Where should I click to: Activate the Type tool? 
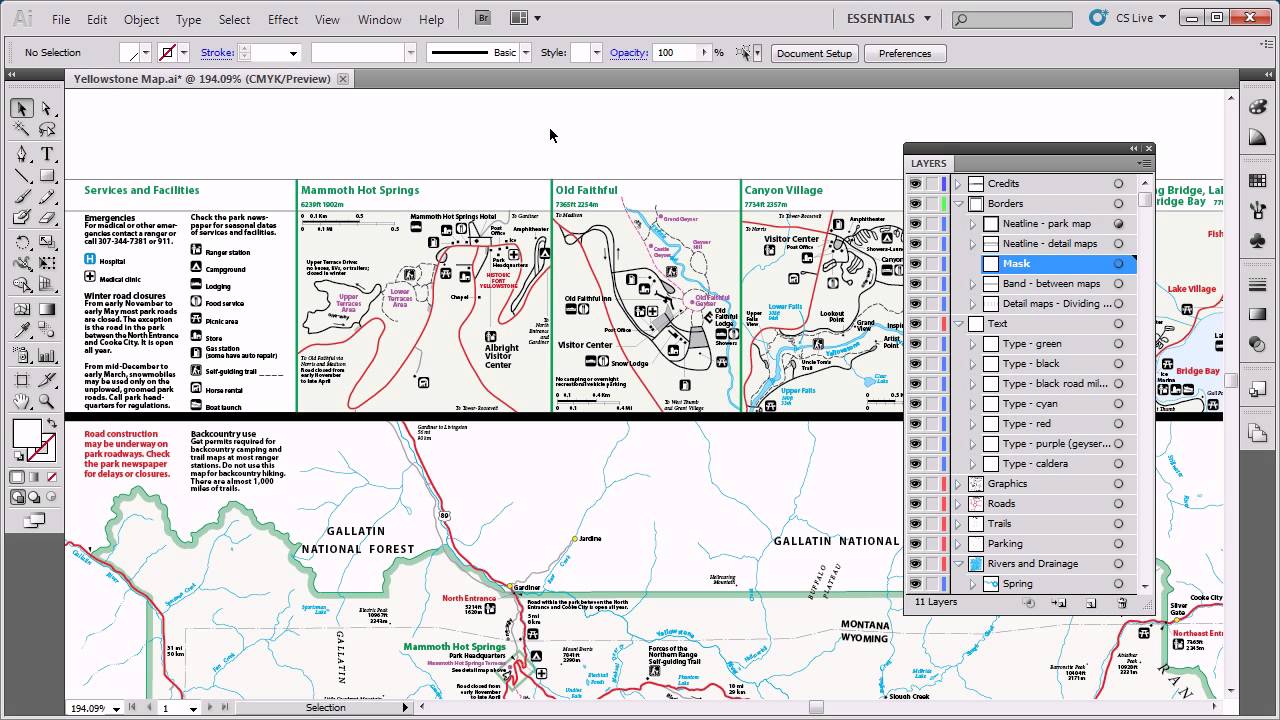point(46,154)
